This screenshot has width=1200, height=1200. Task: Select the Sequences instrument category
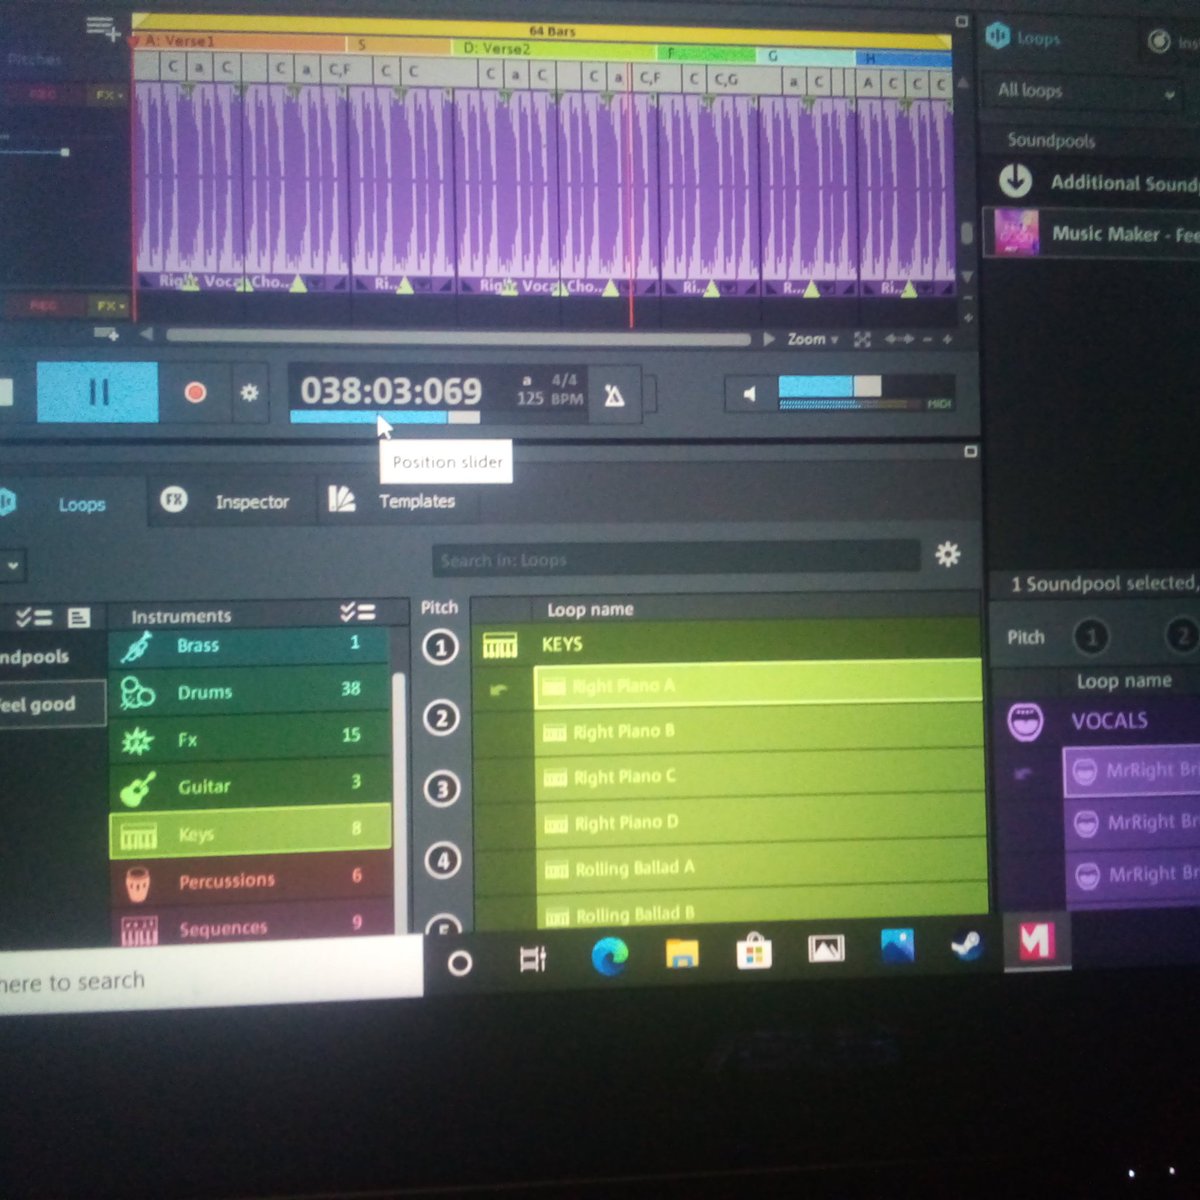point(250,926)
